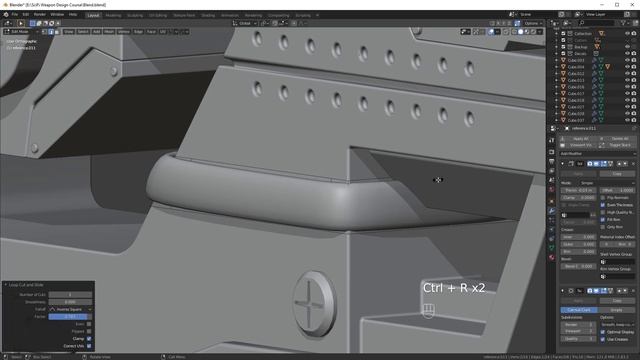Viewport: 640px width, 360px height.
Task: Toggle Flip Normals checkbox in Solidify modifier
Action: (x=603, y=198)
